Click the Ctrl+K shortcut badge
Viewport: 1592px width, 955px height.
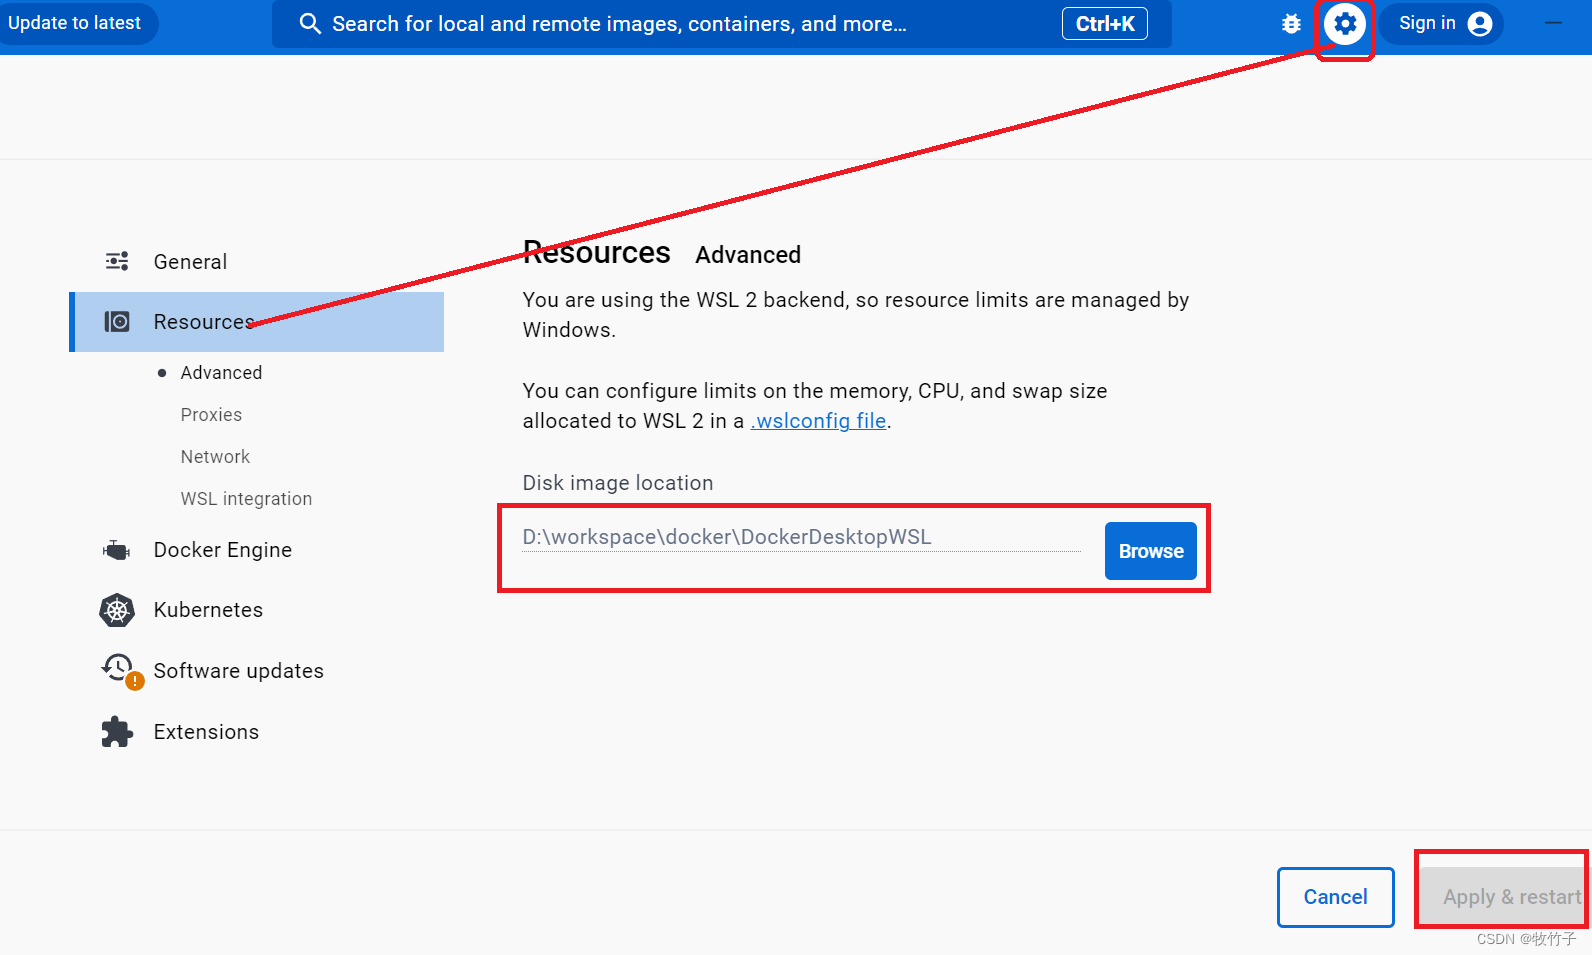coord(1105,24)
